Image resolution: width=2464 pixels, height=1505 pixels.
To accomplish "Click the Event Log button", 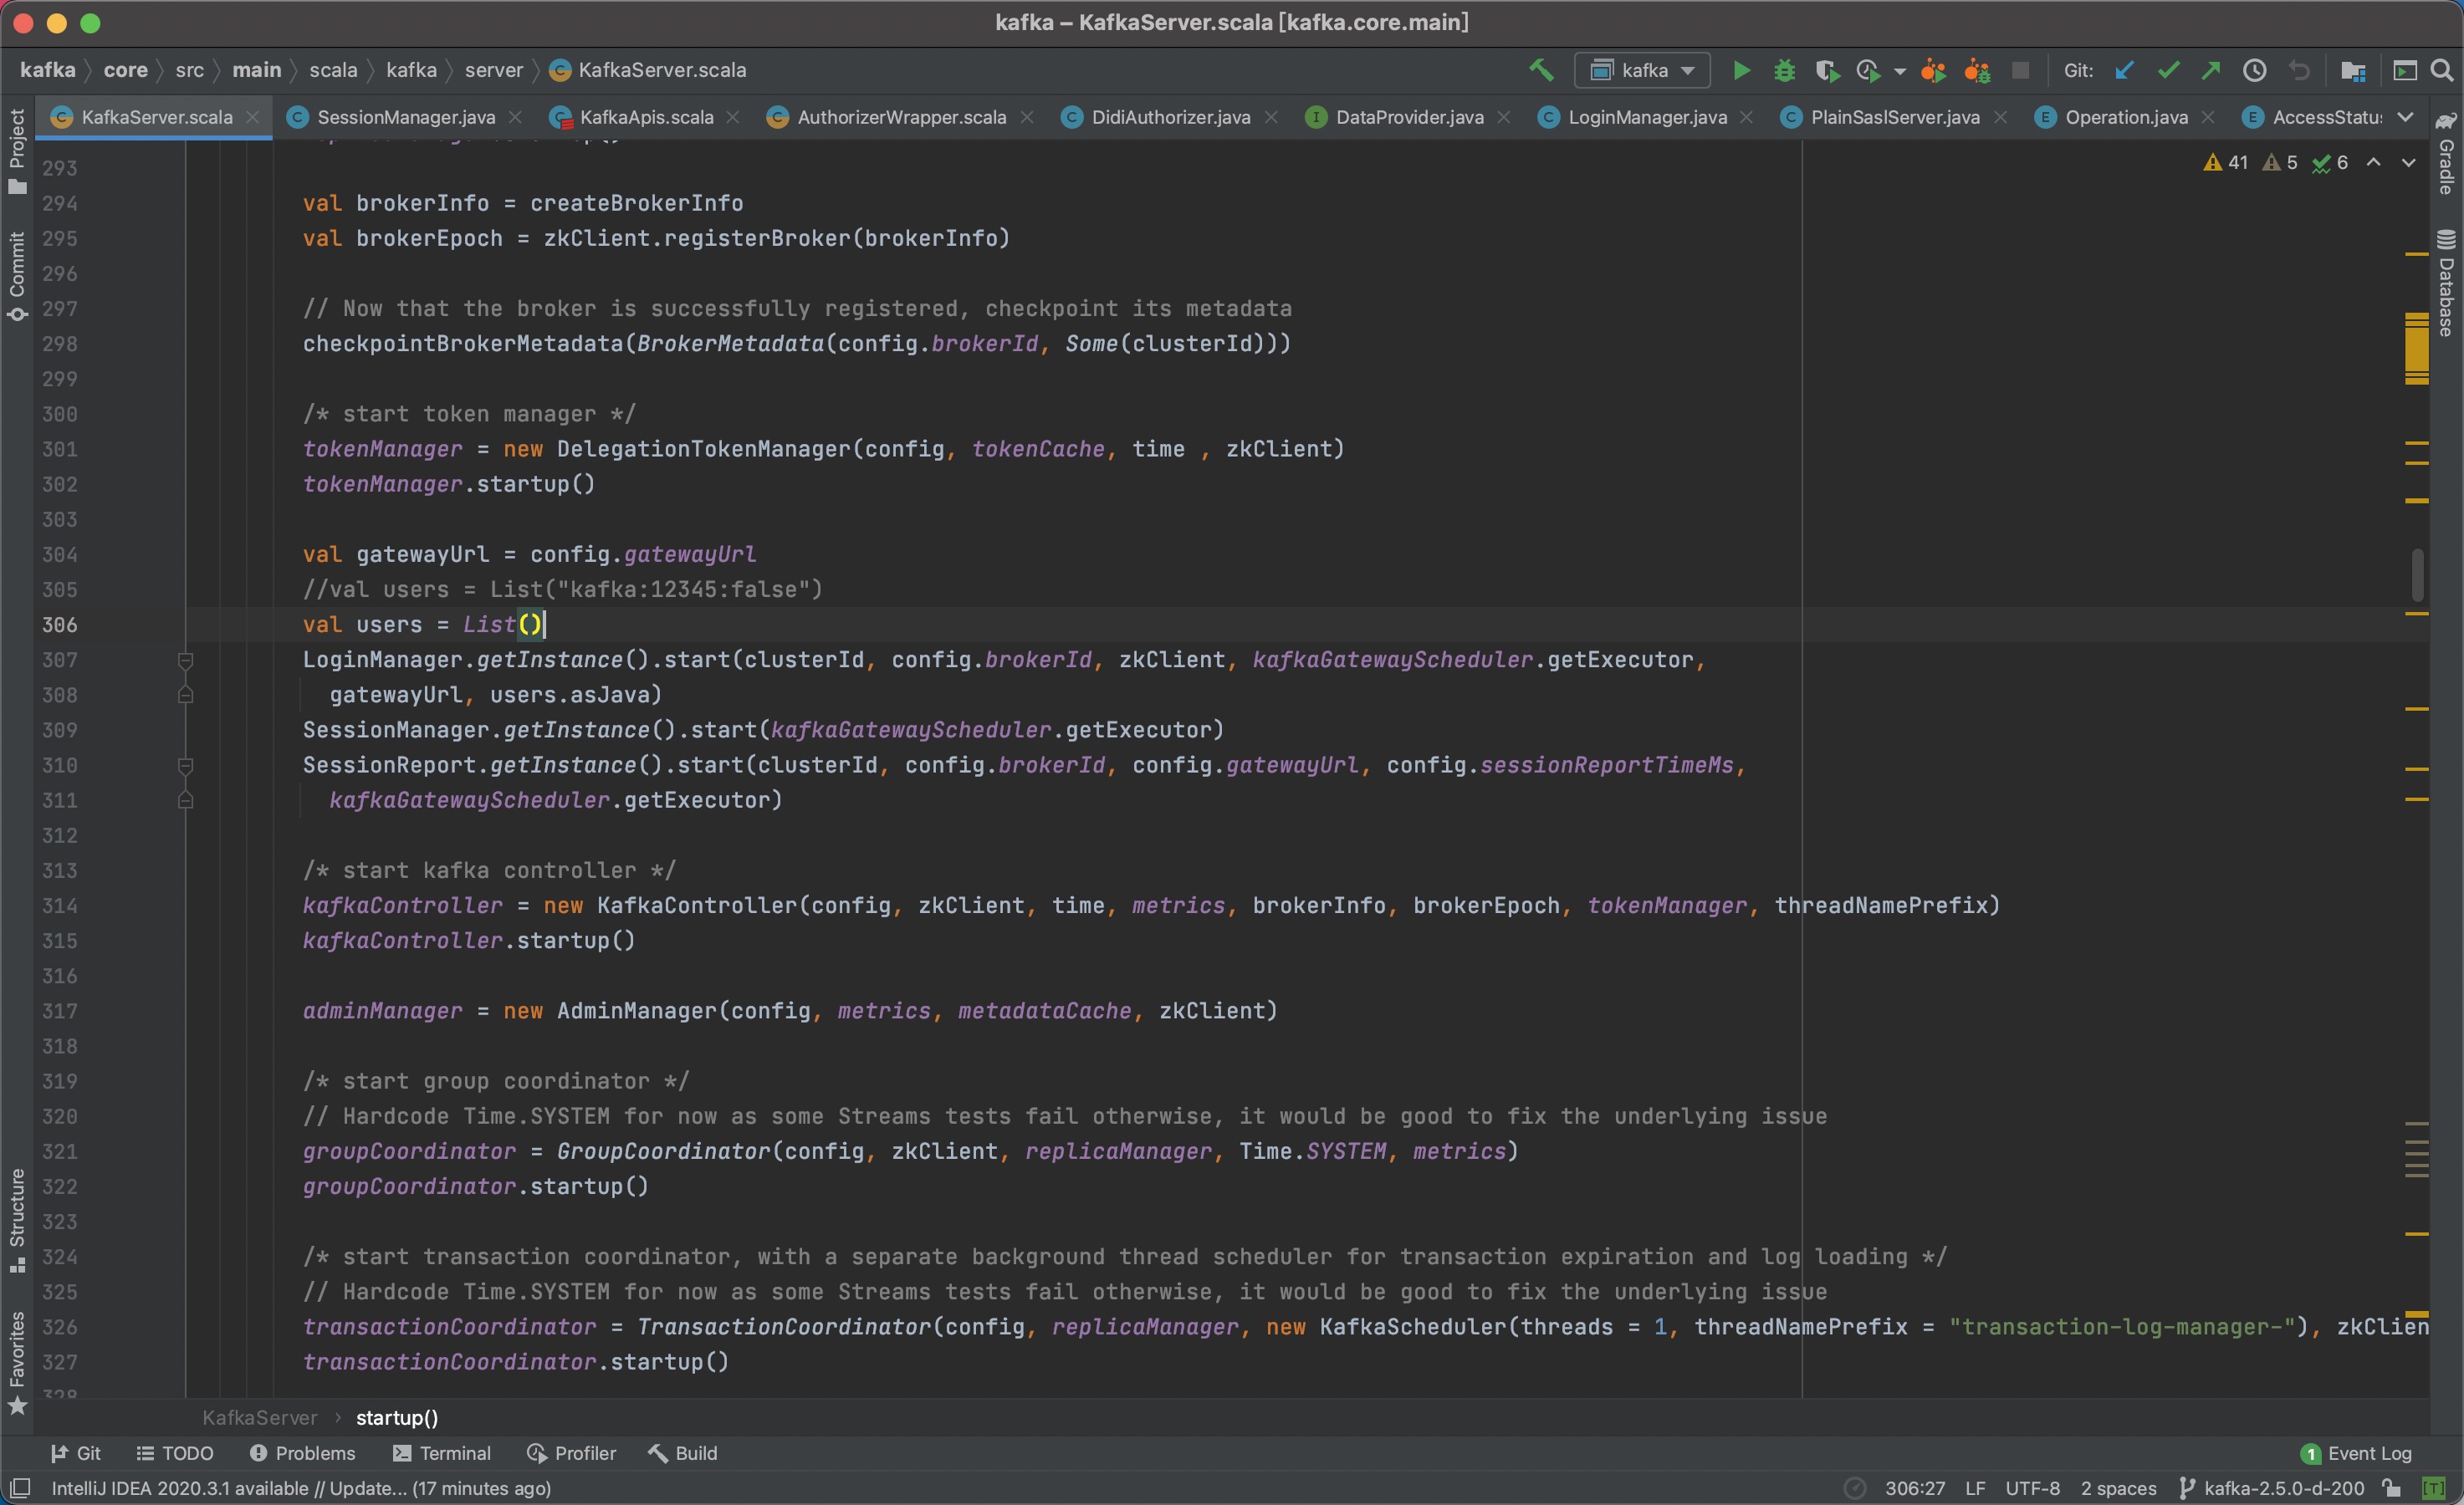I will click(x=2356, y=1453).
